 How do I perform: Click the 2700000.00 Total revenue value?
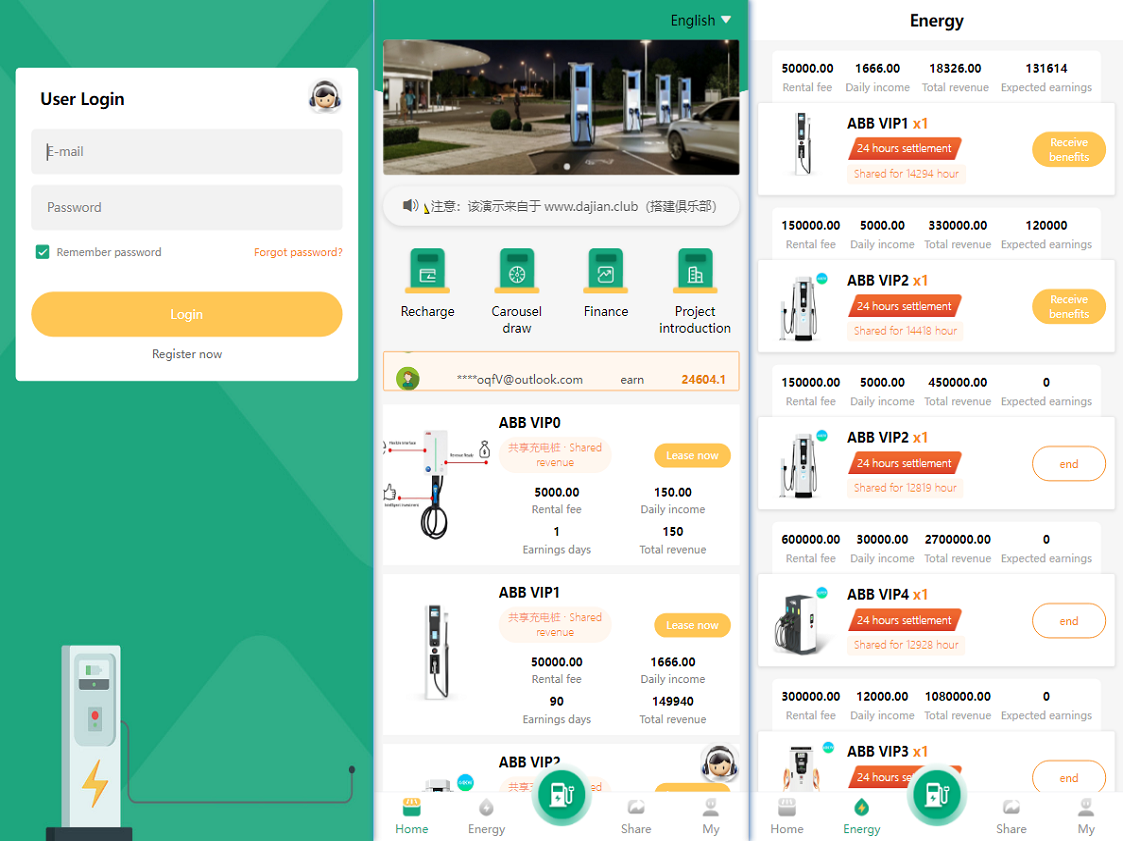pyautogui.click(x=958, y=539)
